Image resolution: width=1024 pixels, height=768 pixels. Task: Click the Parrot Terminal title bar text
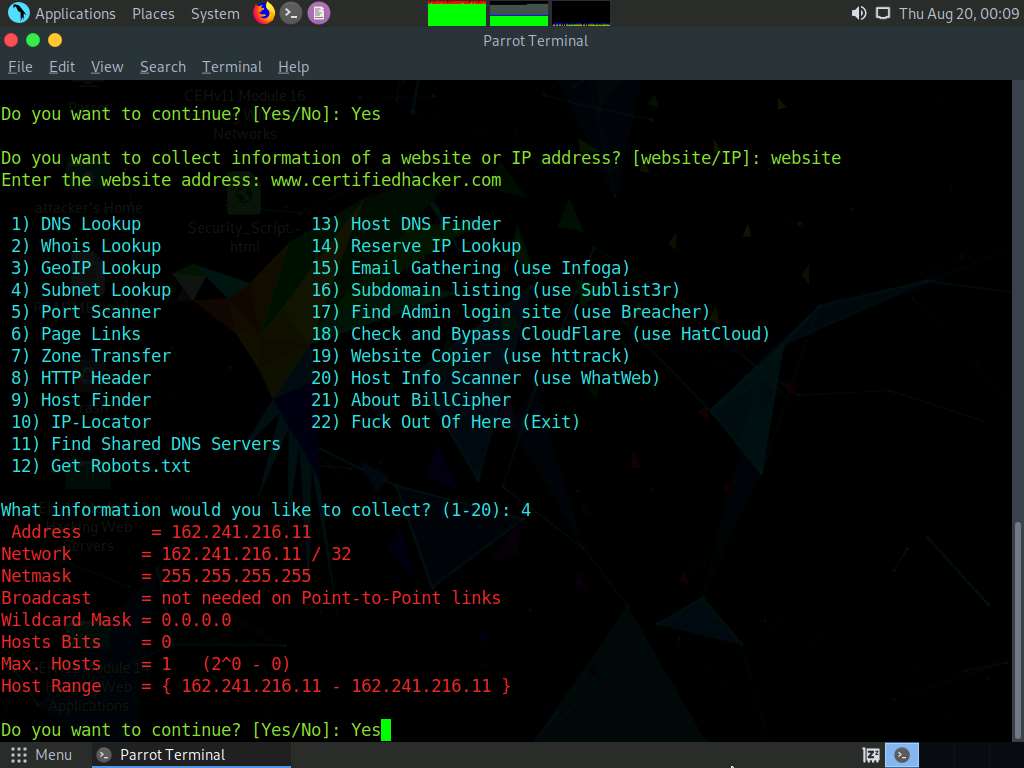536,40
